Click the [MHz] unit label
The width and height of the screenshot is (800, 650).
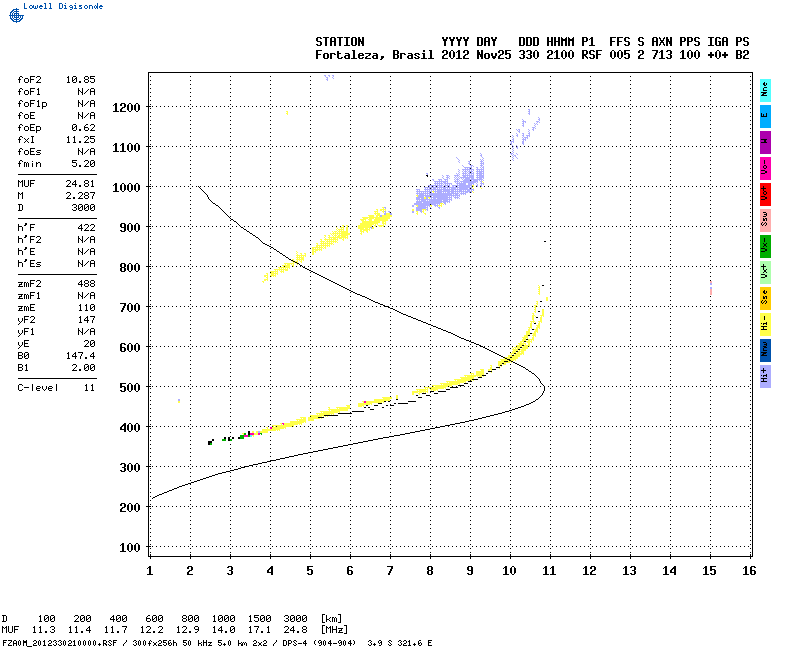click(334, 630)
